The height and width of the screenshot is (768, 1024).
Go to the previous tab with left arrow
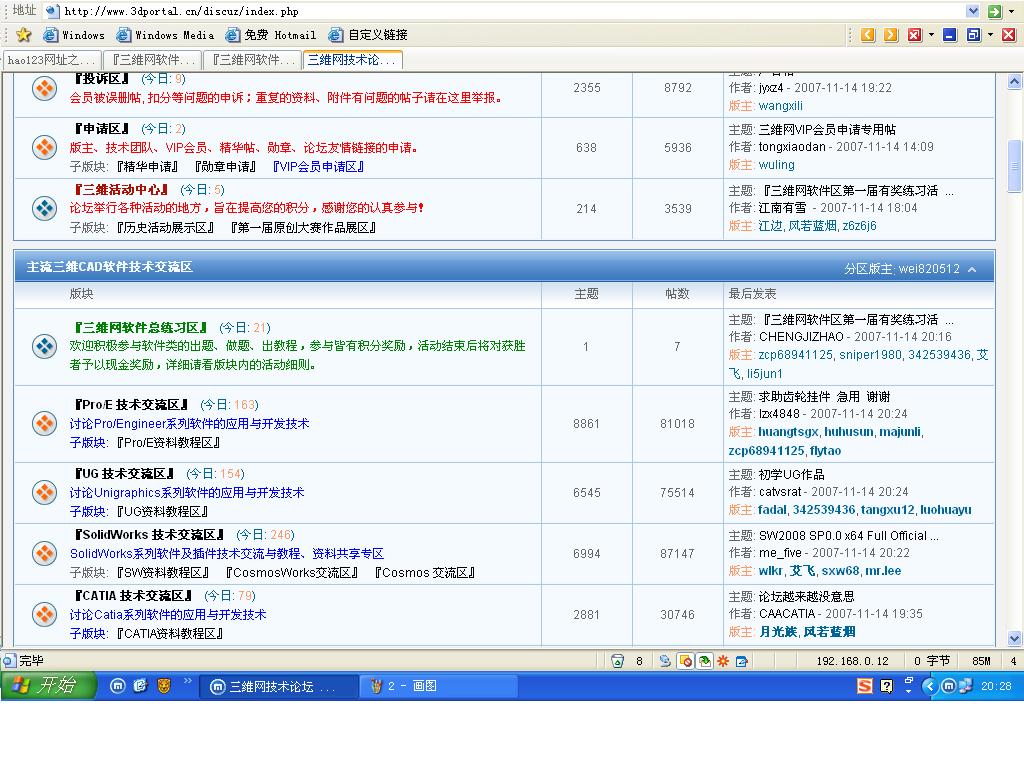(868, 35)
